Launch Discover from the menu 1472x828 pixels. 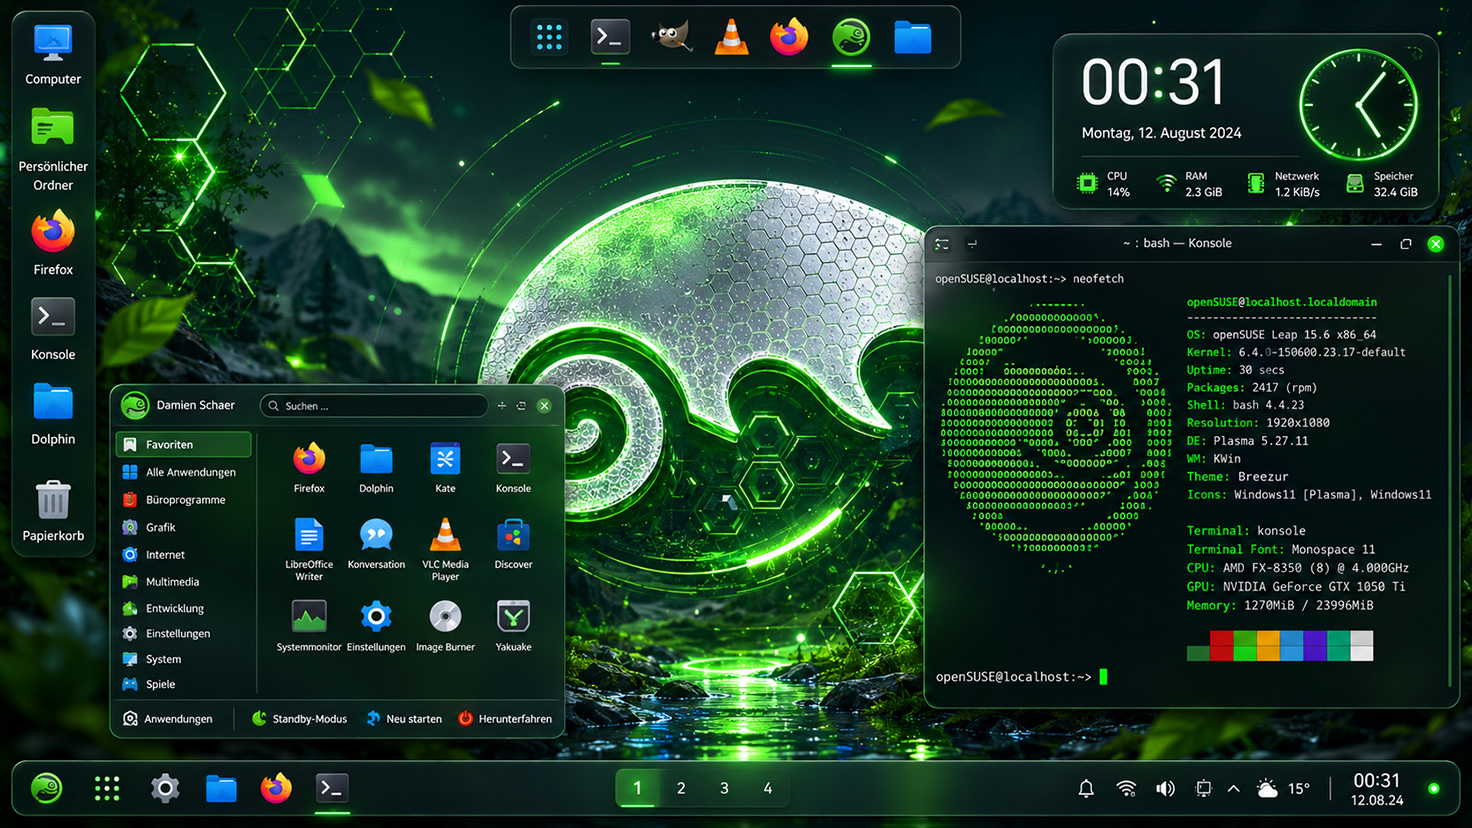coord(513,544)
